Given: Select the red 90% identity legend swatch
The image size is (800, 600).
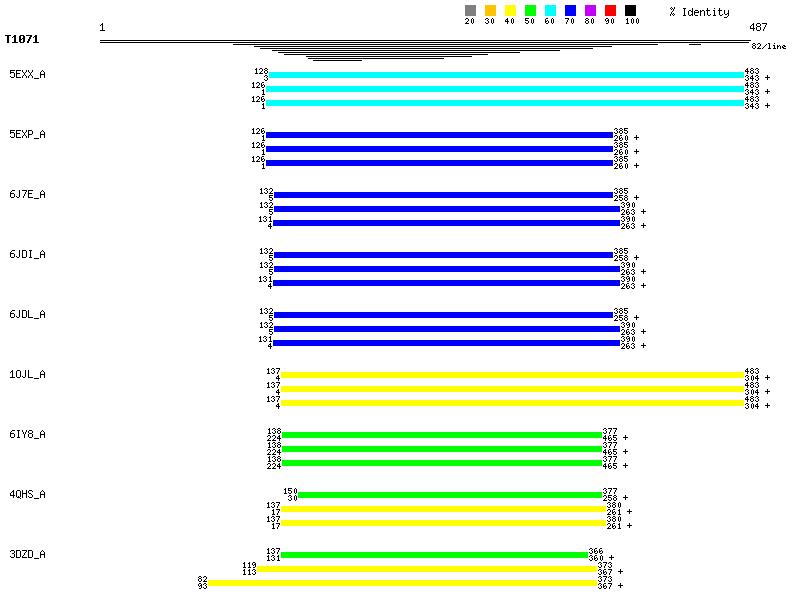Looking at the screenshot, I should pyautogui.click(x=610, y=11).
